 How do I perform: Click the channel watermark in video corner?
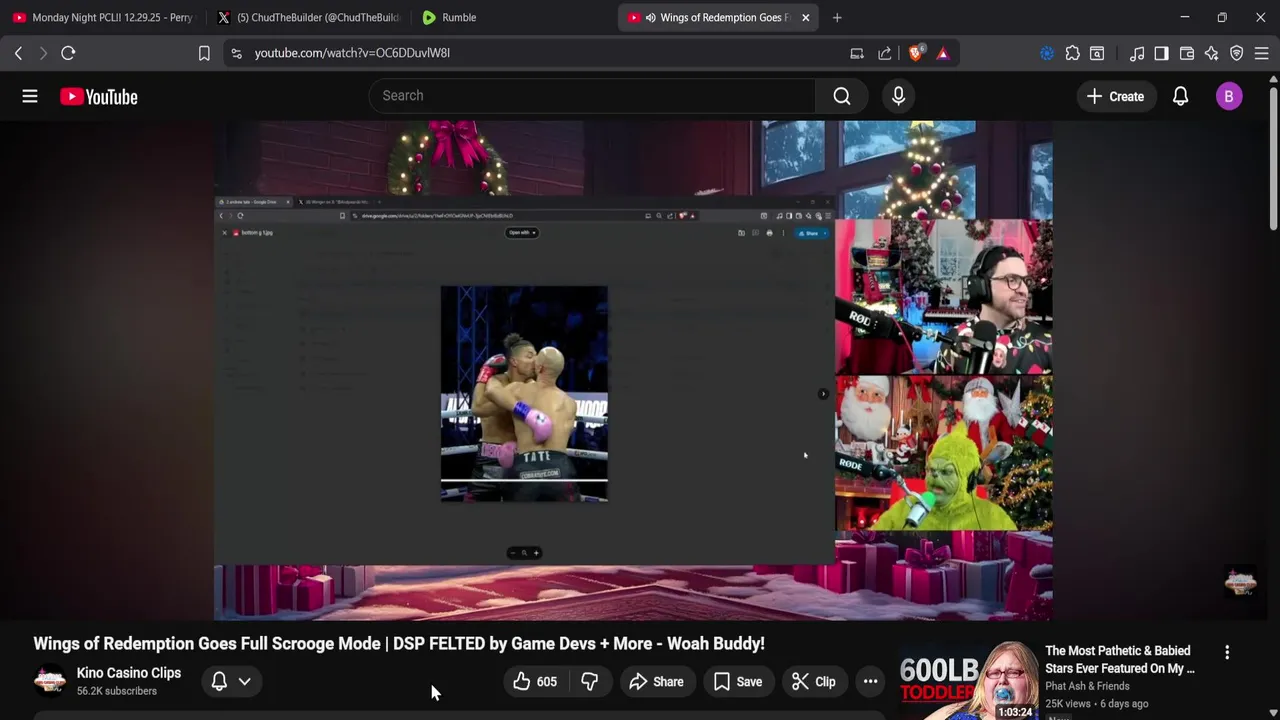coord(1240,582)
